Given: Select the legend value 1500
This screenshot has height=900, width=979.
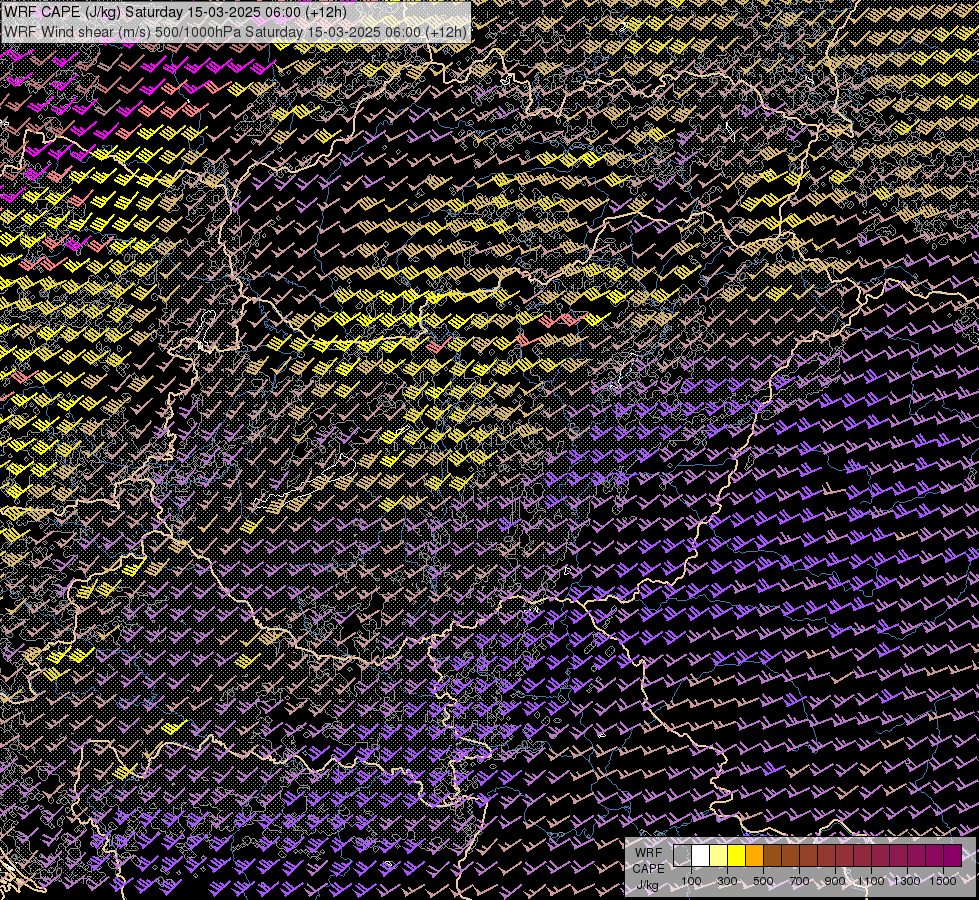Looking at the screenshot, I should (943, 881).
